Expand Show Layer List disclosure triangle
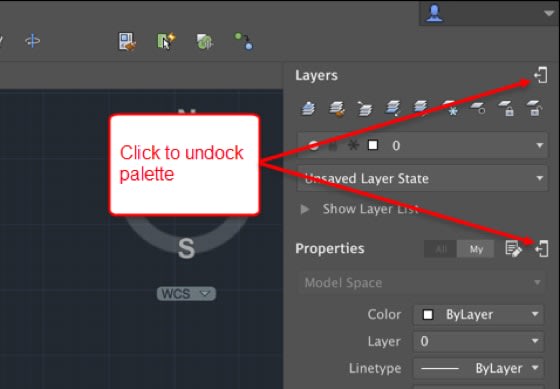560x389 pixels. pyautogui.click(x=305, y=209)
